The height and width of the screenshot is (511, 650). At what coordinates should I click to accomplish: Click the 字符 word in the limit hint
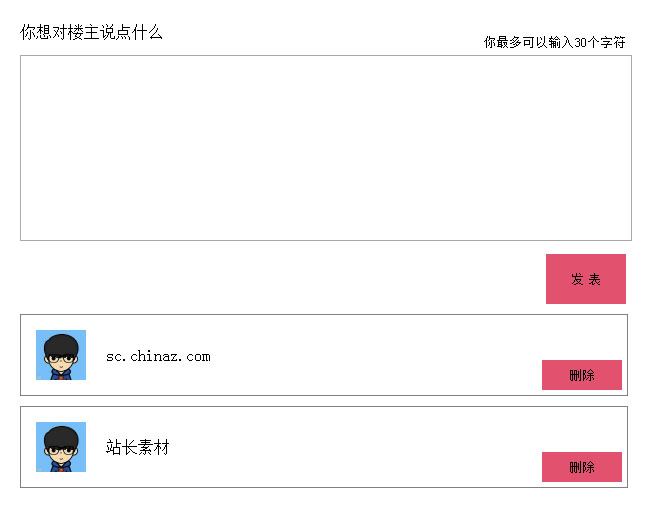(613, 42)
